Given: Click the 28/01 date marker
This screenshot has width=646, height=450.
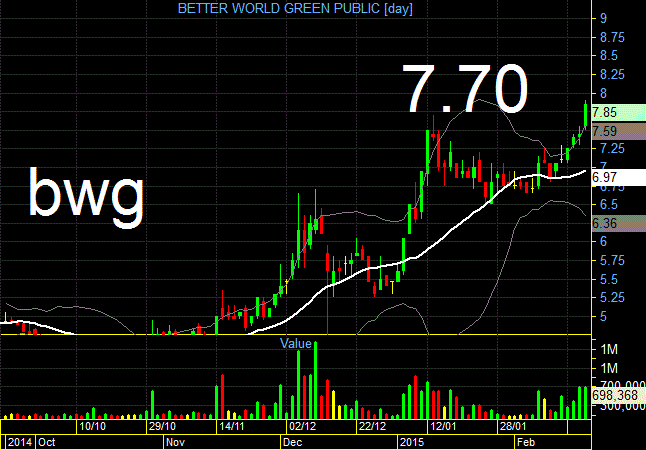Looking at the screenshot, I should 513,426.
